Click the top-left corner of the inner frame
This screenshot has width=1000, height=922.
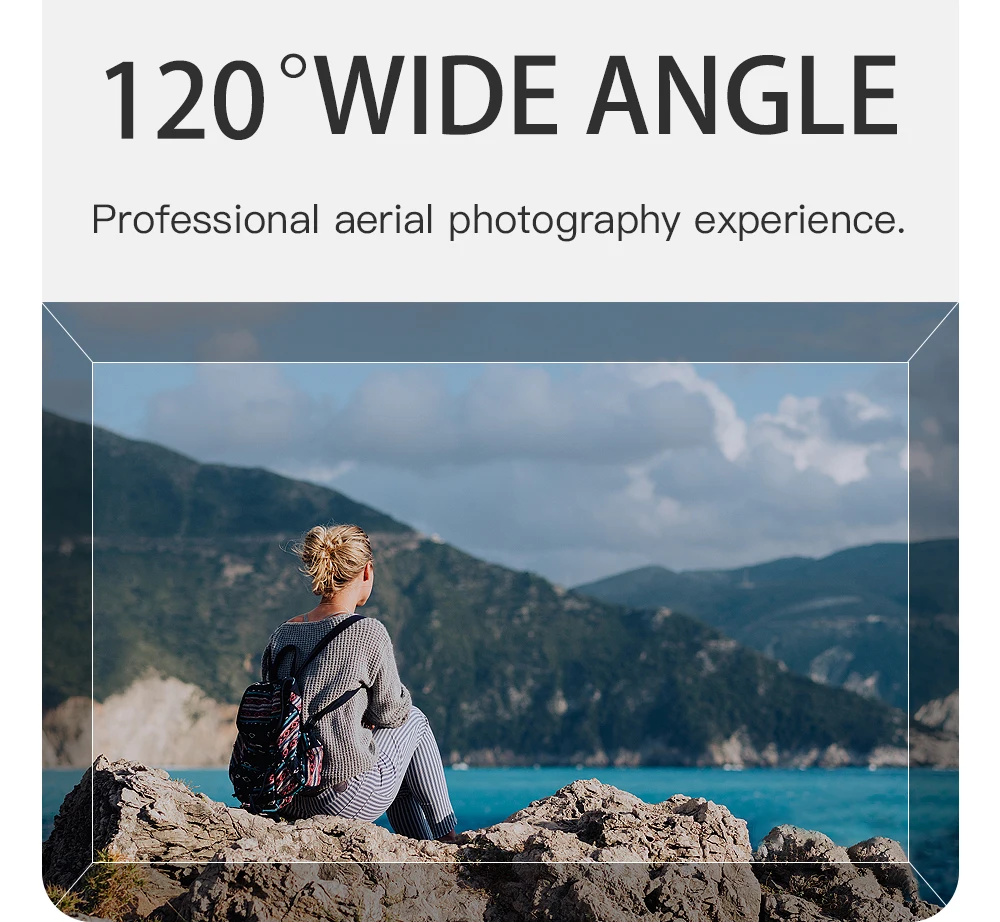click(x=92, y=362)
